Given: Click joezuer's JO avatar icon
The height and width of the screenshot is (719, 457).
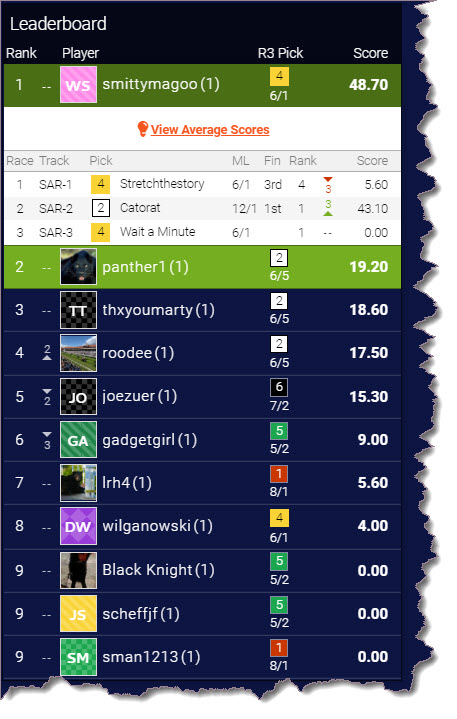Looking at the screenshot, I should [78, 397].
